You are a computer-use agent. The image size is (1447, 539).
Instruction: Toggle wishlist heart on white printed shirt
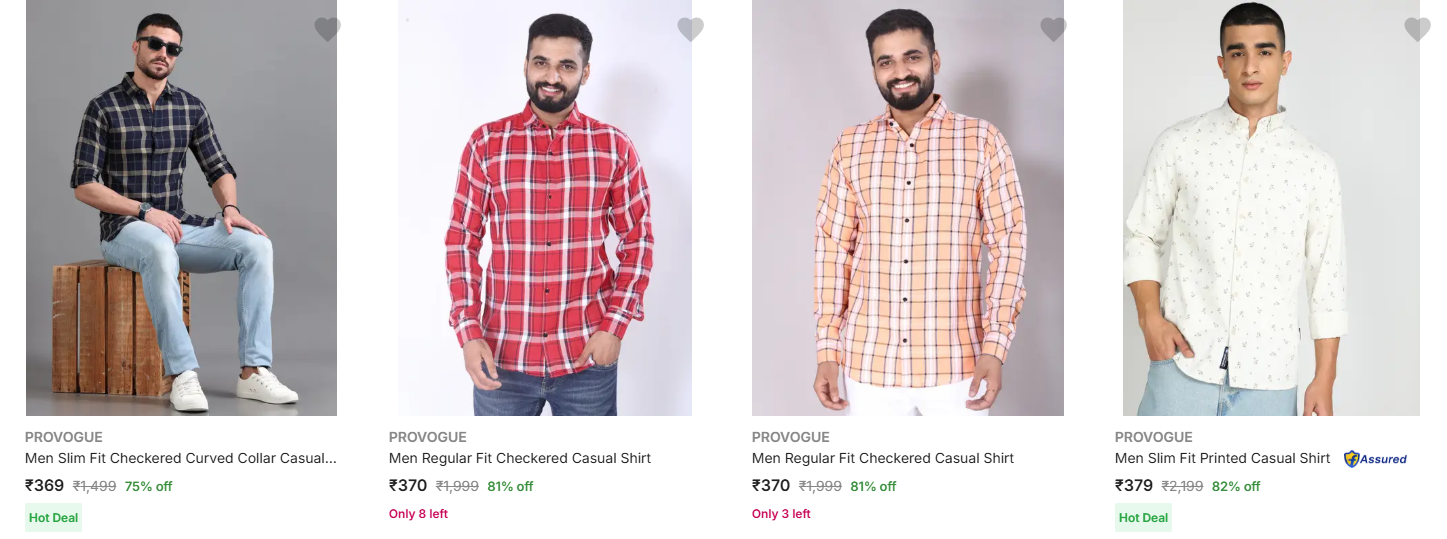(1417, 29)
